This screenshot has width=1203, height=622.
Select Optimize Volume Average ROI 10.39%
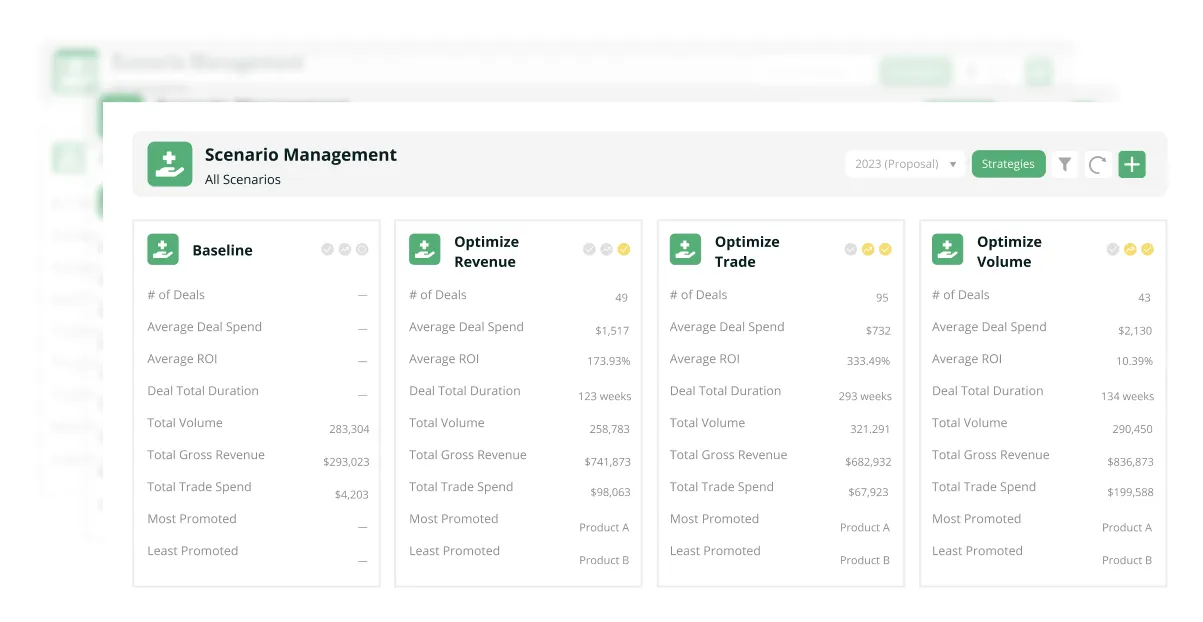(1135, 361)
